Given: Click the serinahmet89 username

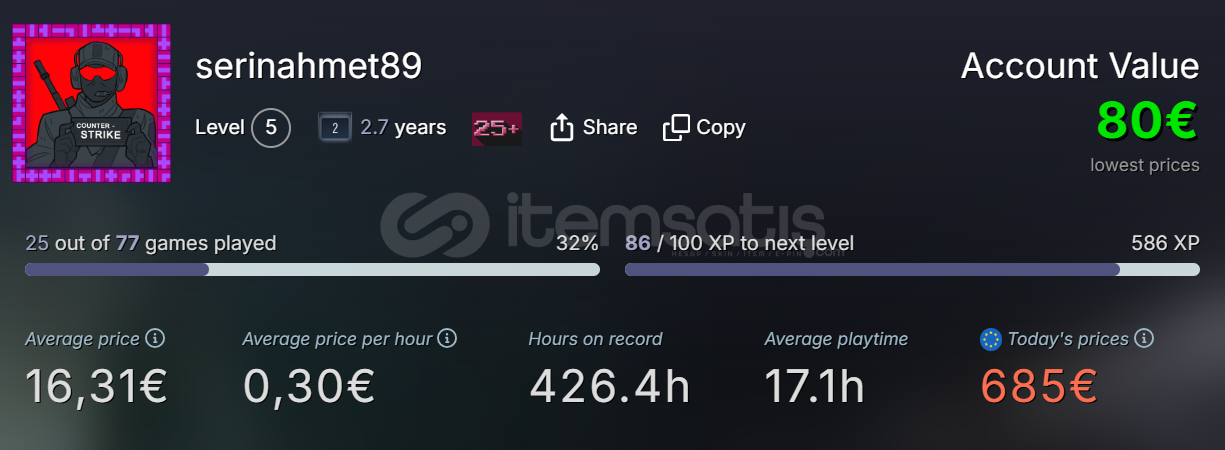Looking at the screenshot, I should [x=309, y=66].
